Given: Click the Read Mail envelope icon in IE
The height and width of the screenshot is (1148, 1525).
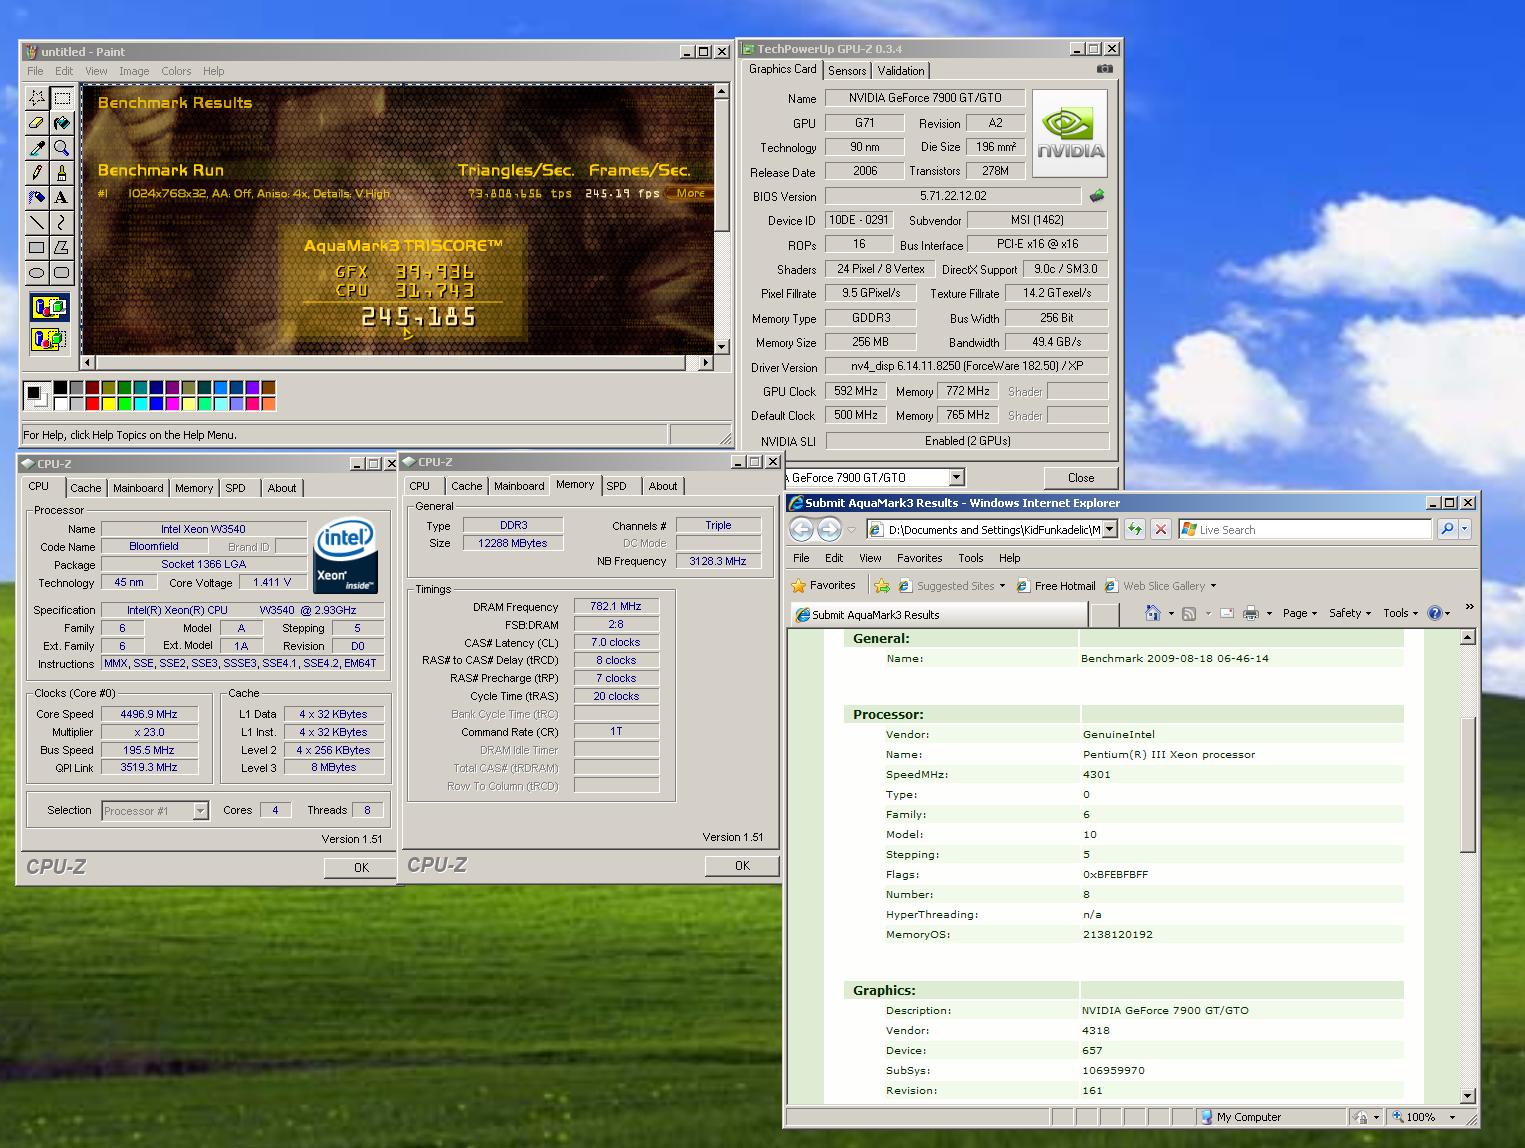Looking at the screenshot, I should pyautogui.click(x=1226, y=613).
